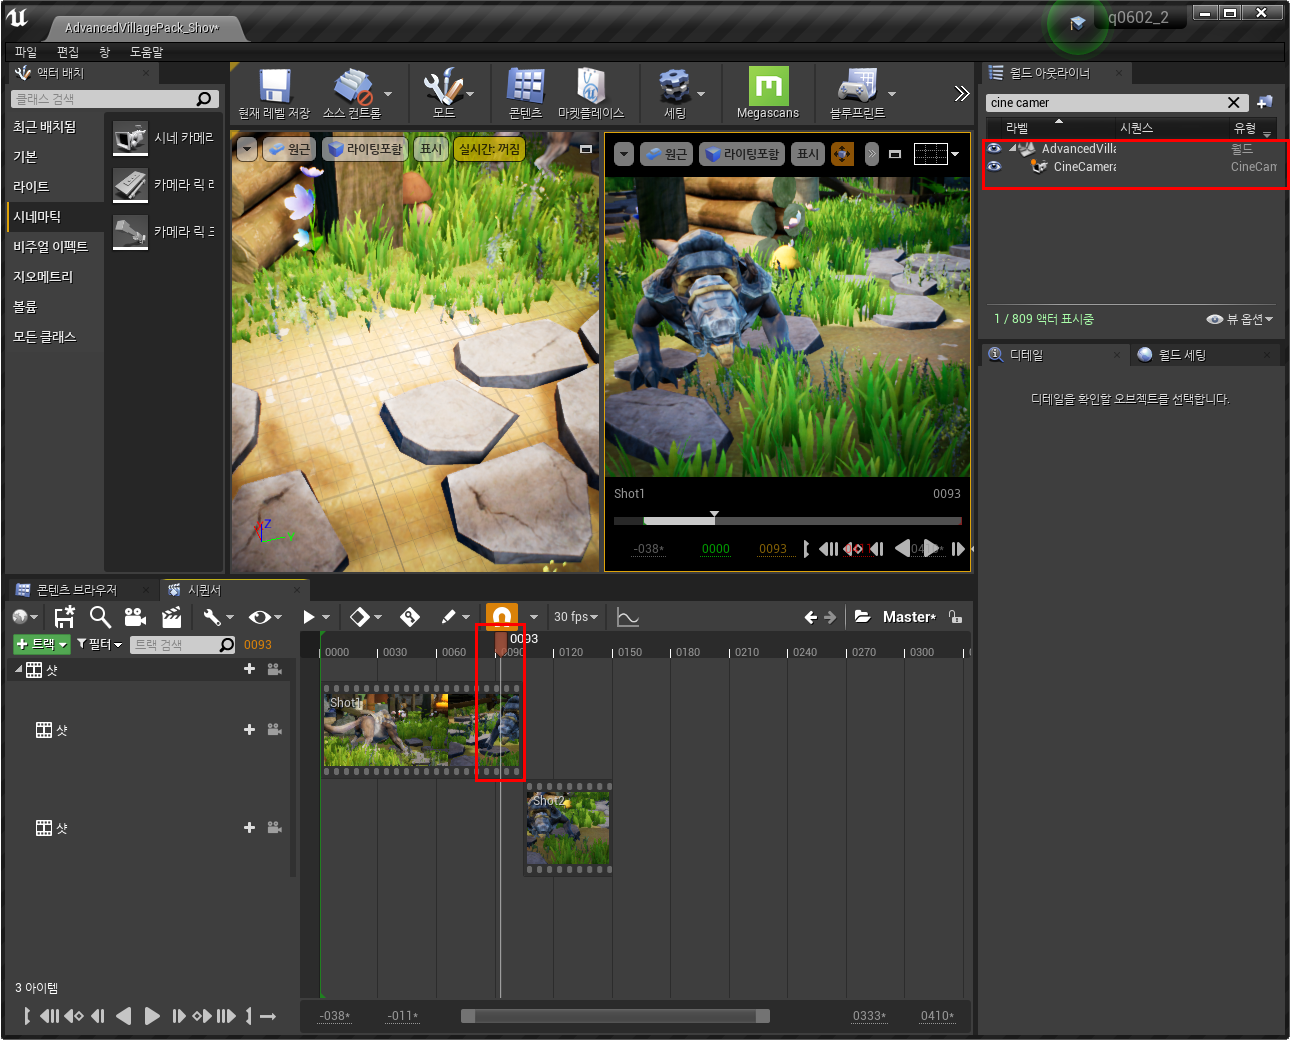Select the Cine Camera Actor item
Screen dimensions: 1290x1040
coord(164,137)
